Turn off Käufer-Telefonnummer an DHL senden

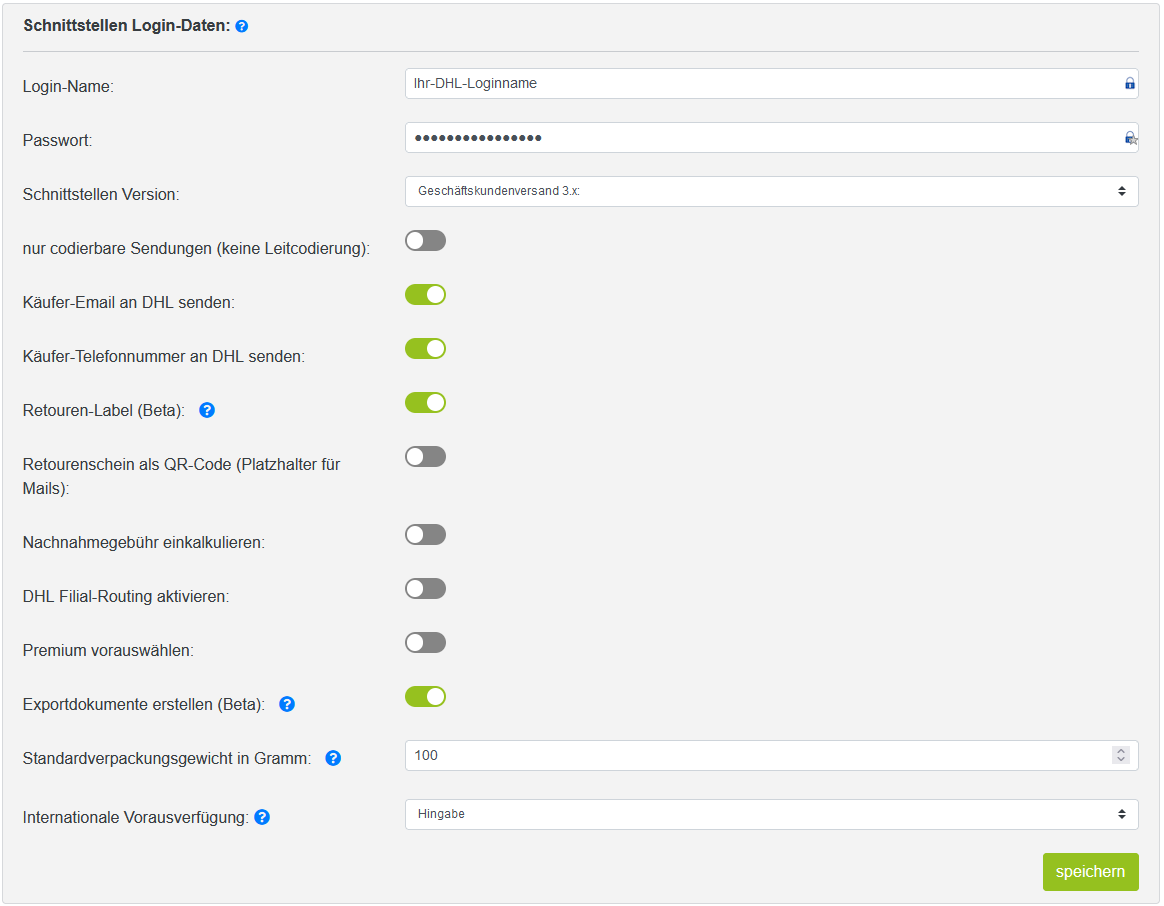click(x=425, y=349)
